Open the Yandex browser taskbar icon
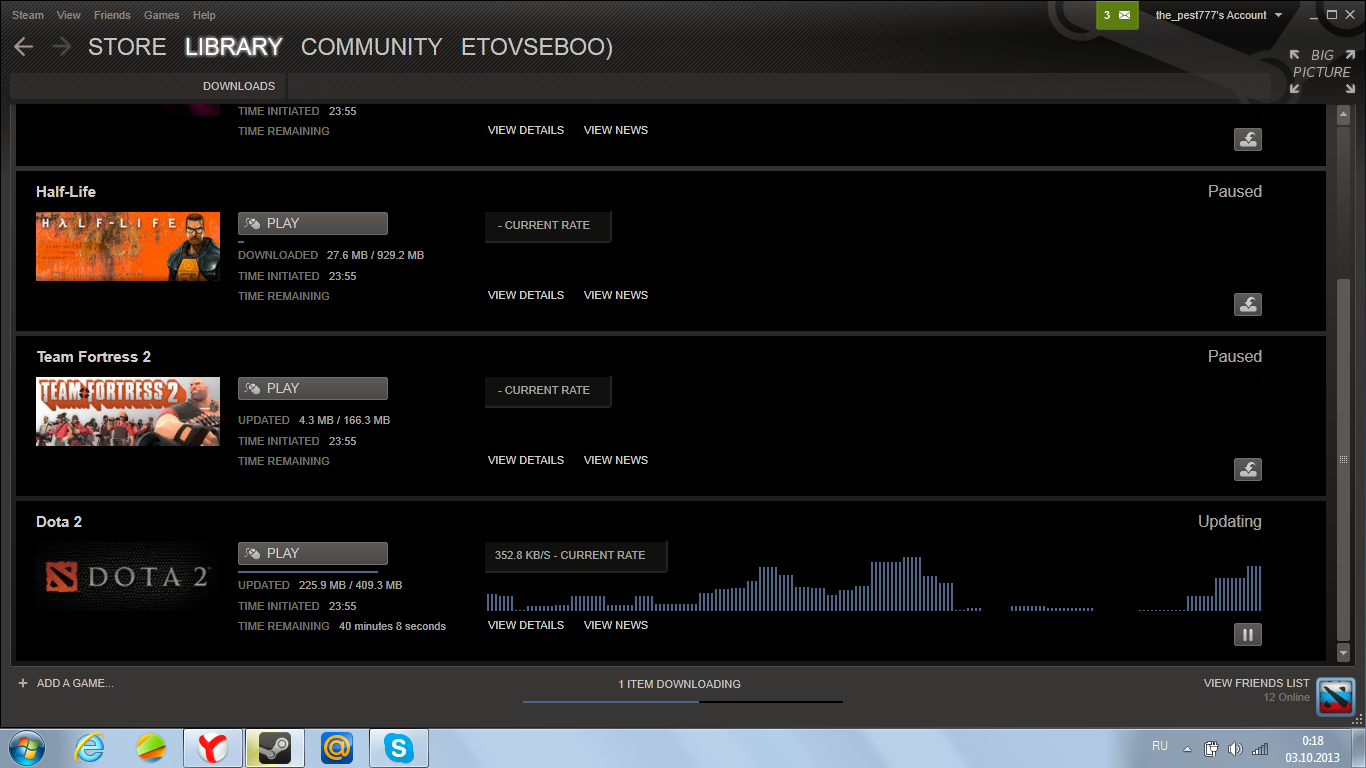The height and width of the screenshot is (768, 1366). click(212, 747)
